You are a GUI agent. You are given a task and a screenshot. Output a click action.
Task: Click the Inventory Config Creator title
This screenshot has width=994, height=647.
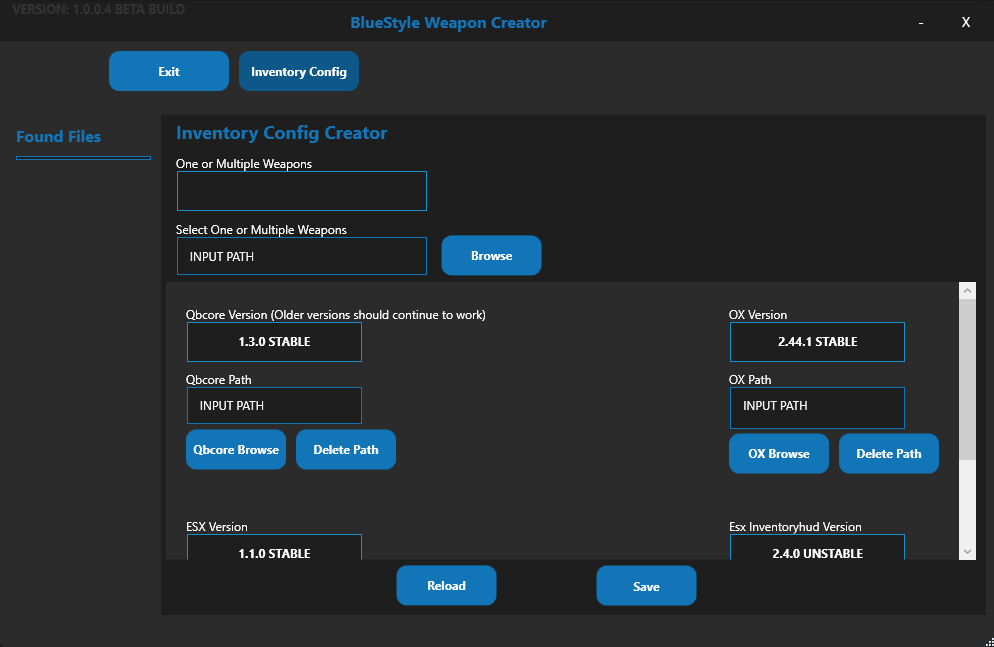pos(281,132)
